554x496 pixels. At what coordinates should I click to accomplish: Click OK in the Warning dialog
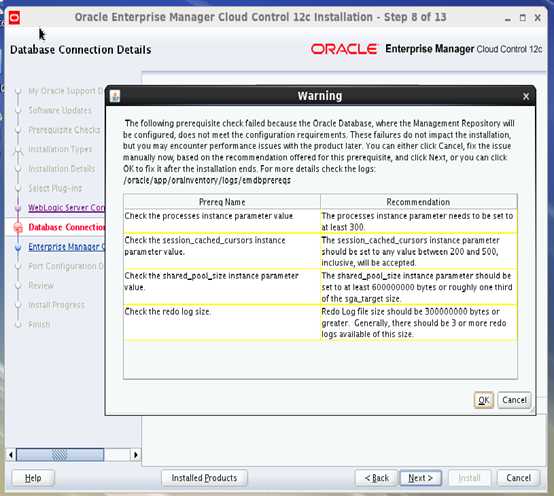click(x=483, y=400)
